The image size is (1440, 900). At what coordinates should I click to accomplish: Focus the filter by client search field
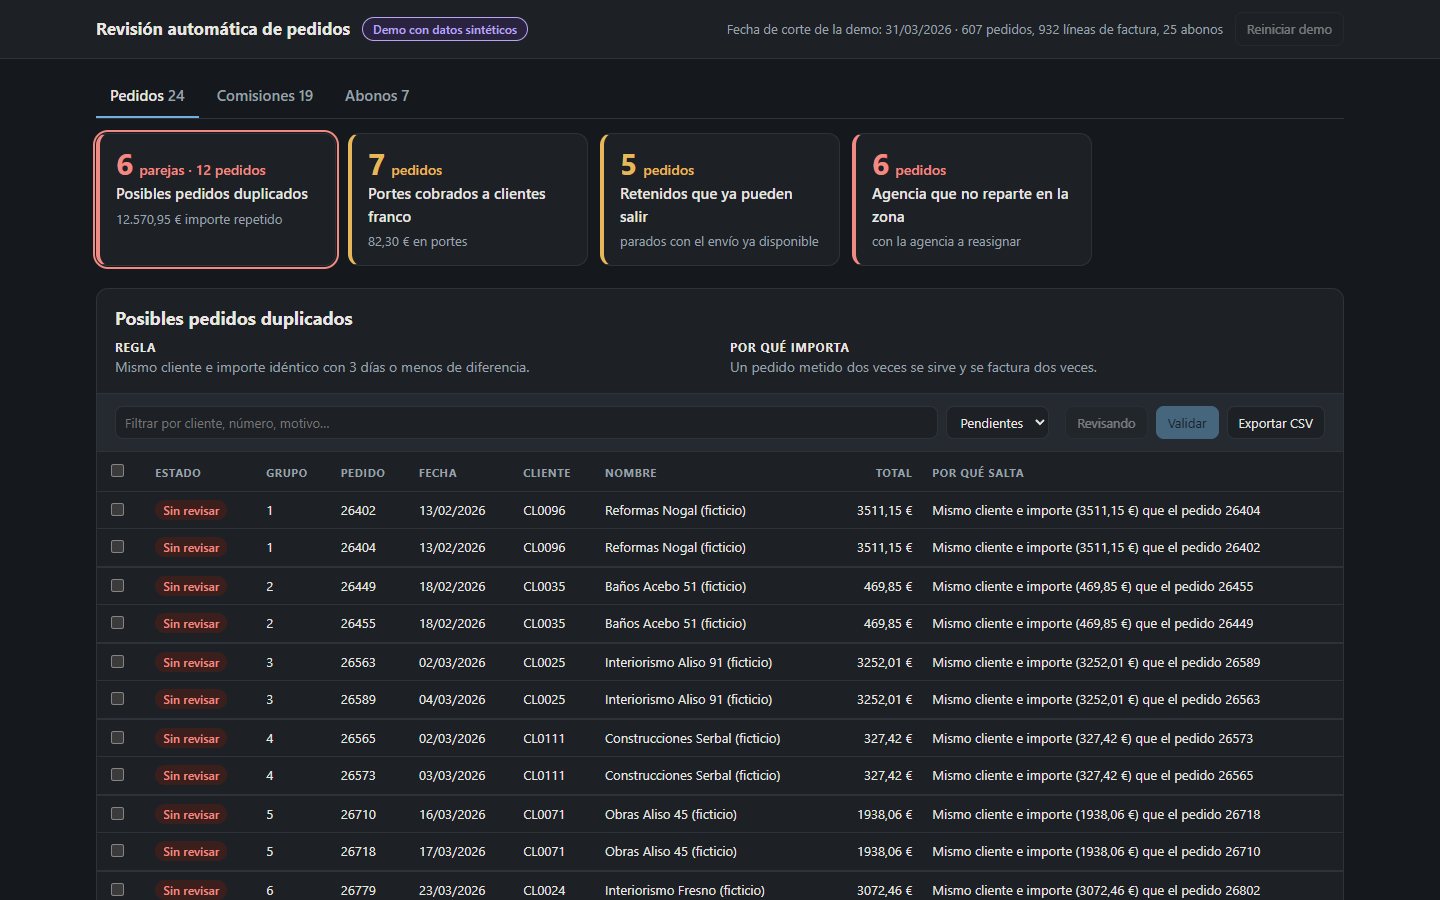coord(526,423)
